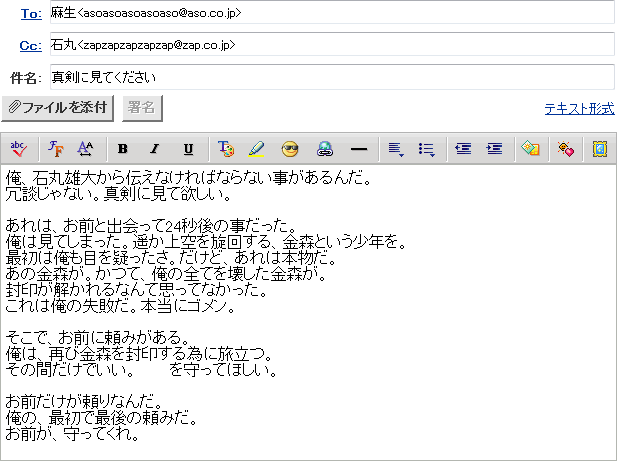This screenshot has width=617, height=461.
Task: Pick highlight color with marker icon
Action: tap(257, 149)
